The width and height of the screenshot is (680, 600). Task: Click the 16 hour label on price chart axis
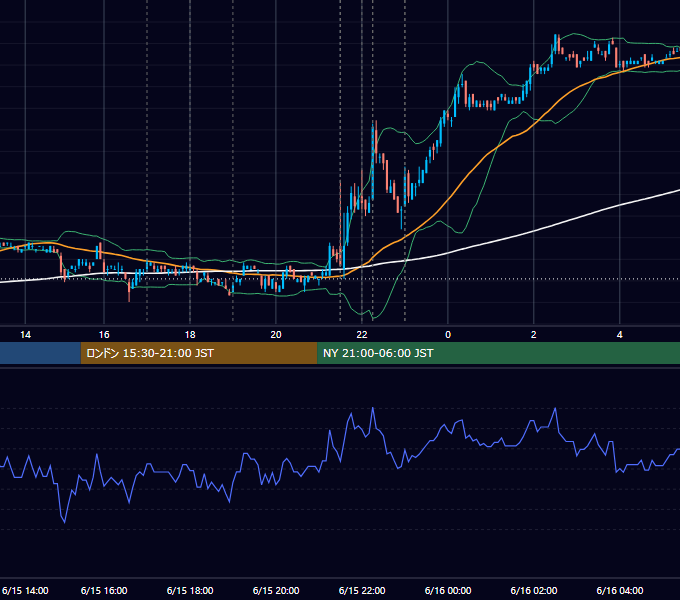[x=104, y=335]
